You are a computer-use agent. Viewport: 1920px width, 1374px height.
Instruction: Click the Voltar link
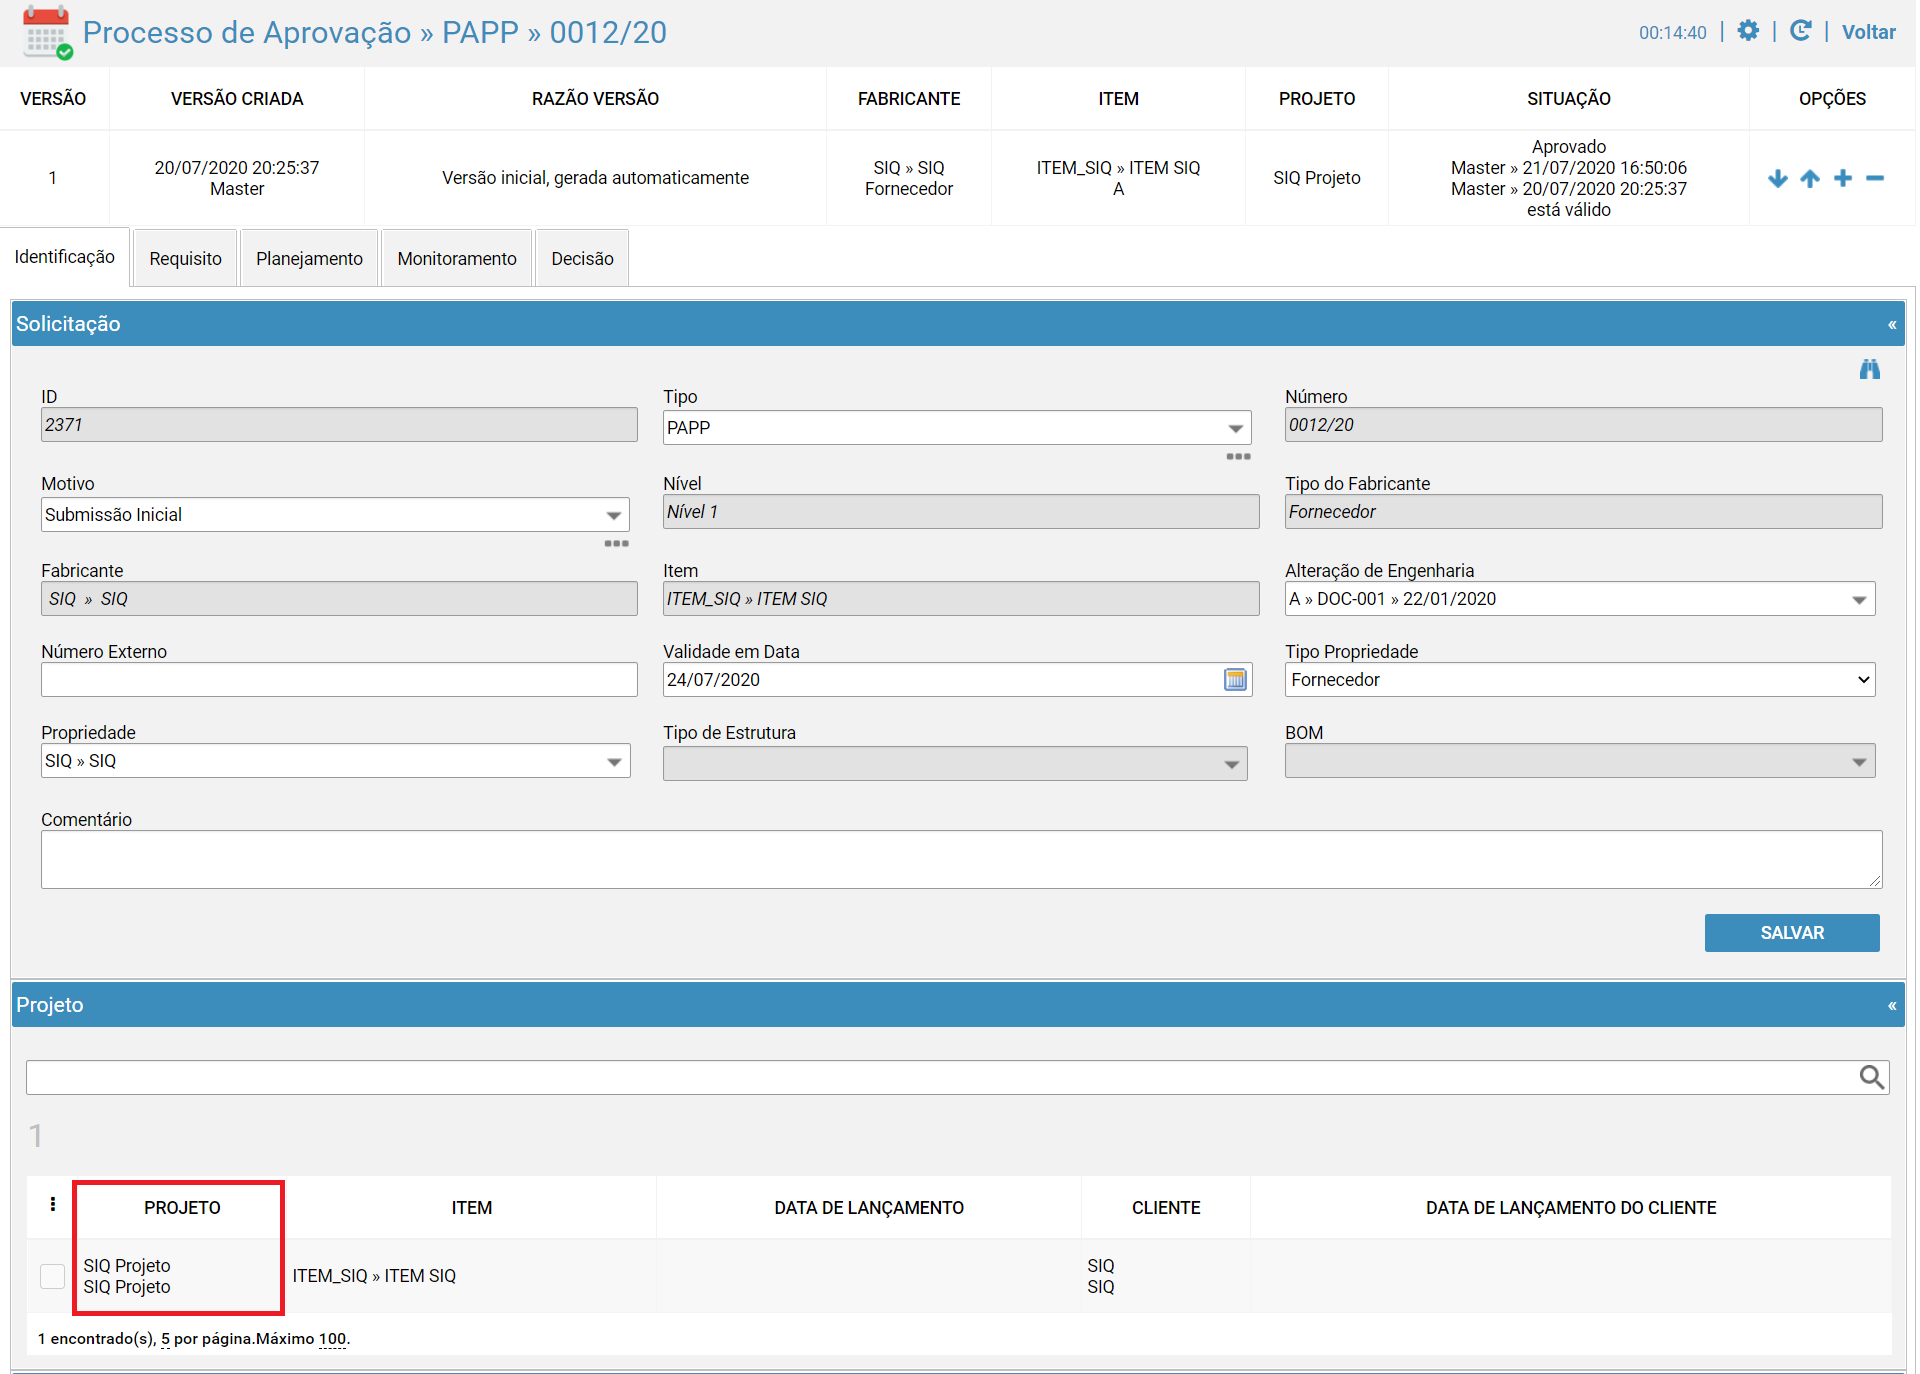1868,32
